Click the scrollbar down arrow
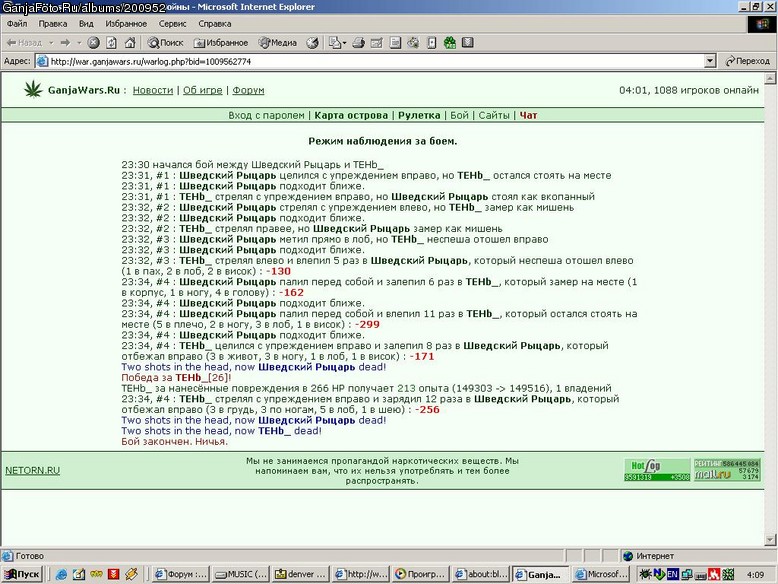The image size is (778, 584). [x=770, y=539]
